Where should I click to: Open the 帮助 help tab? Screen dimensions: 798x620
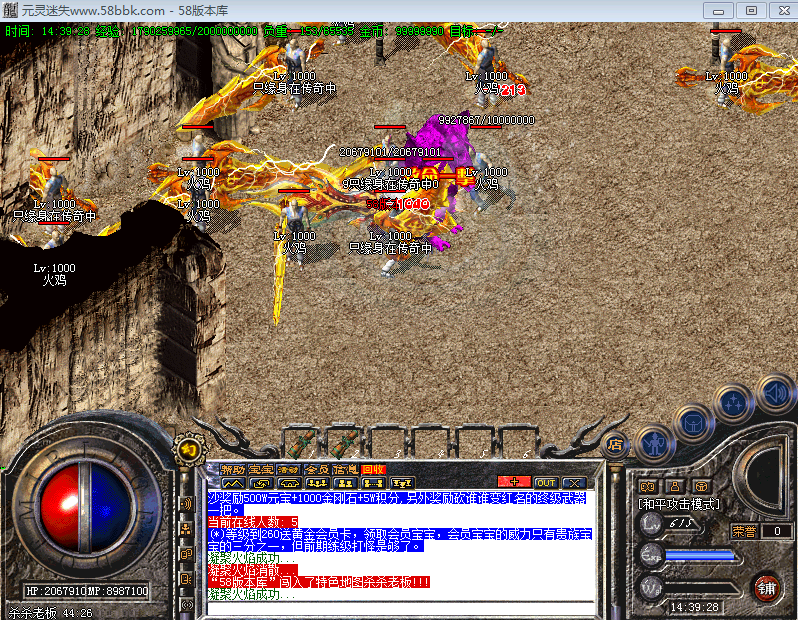point(233,469)
